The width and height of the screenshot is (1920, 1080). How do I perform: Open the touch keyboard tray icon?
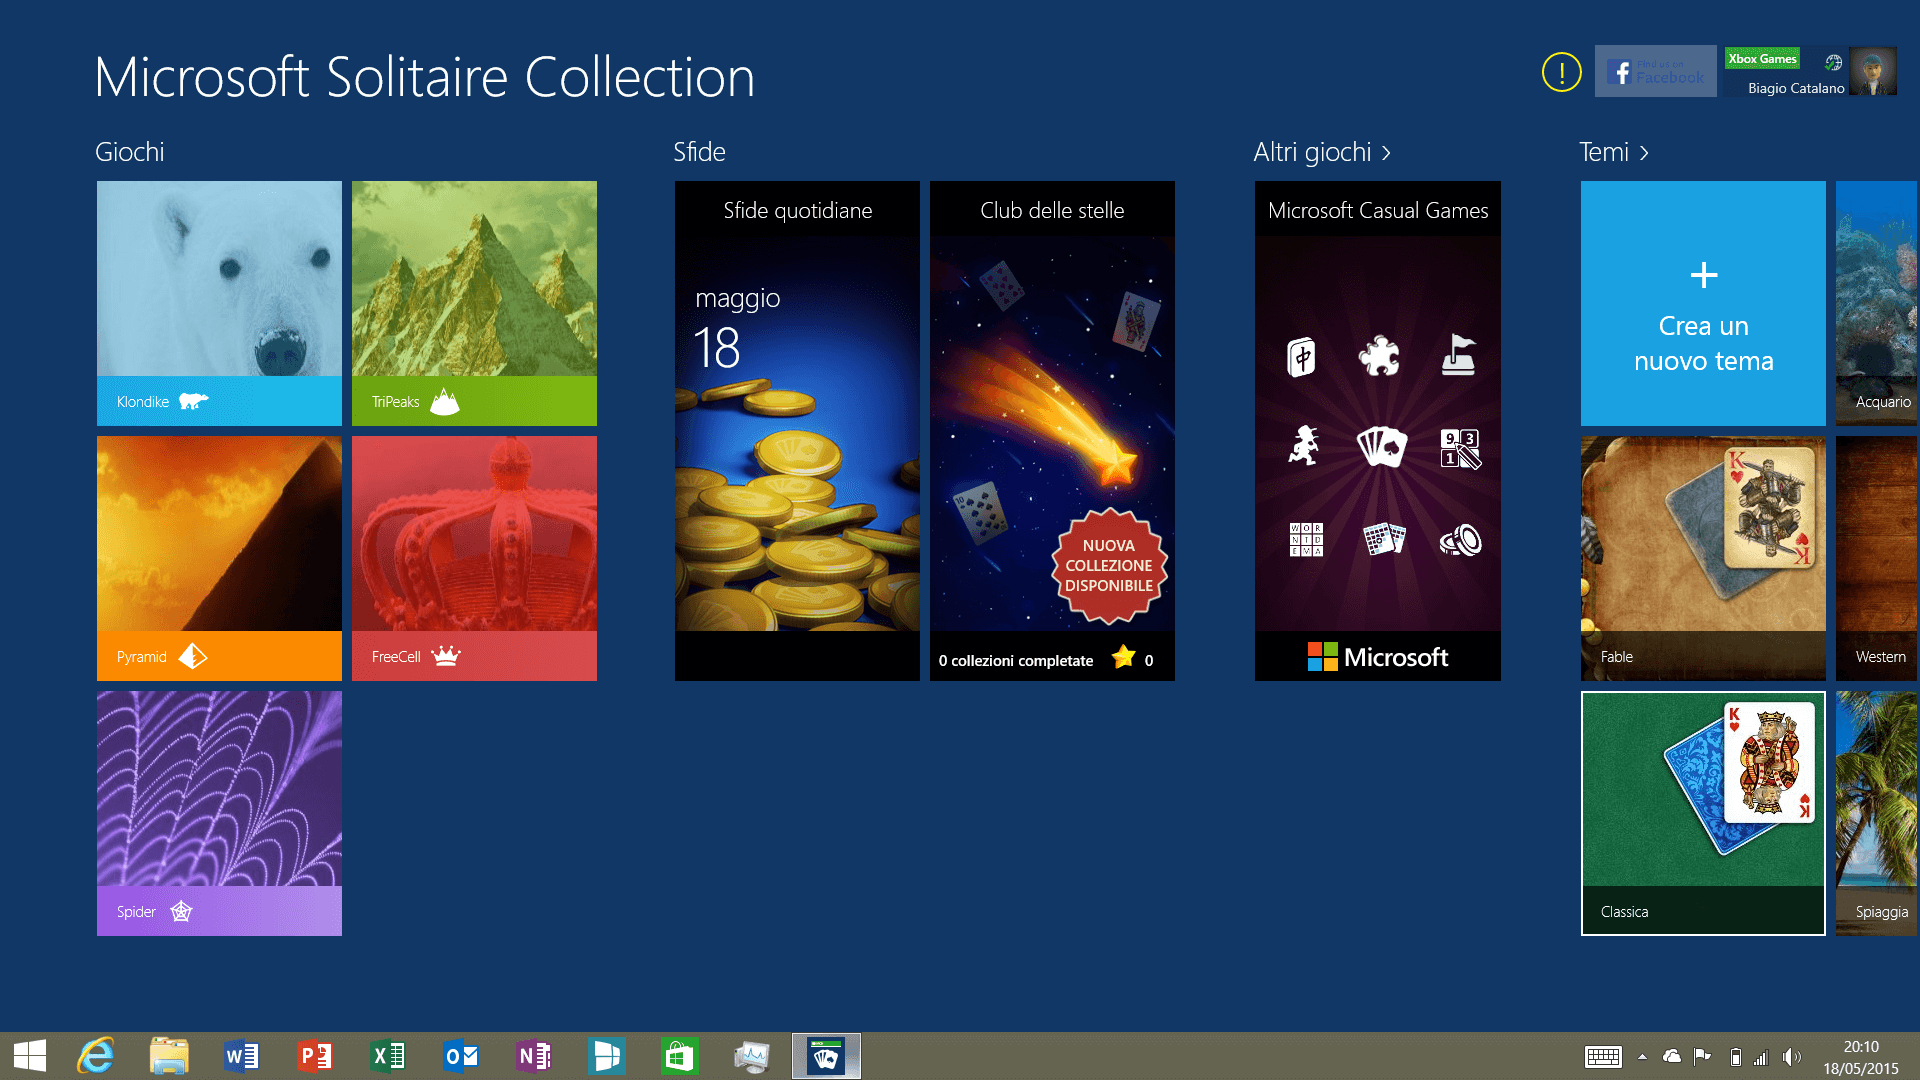(x=1603, y=1057)
